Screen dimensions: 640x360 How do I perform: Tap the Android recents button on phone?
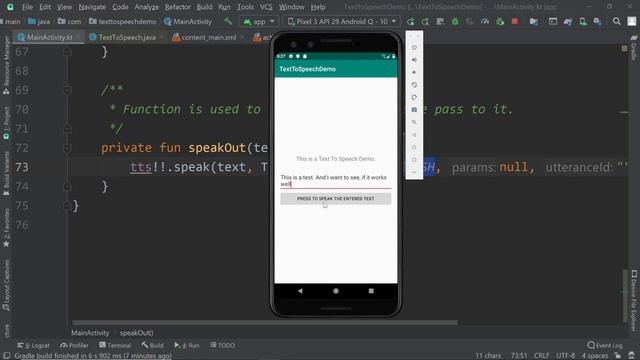[371, 291]
